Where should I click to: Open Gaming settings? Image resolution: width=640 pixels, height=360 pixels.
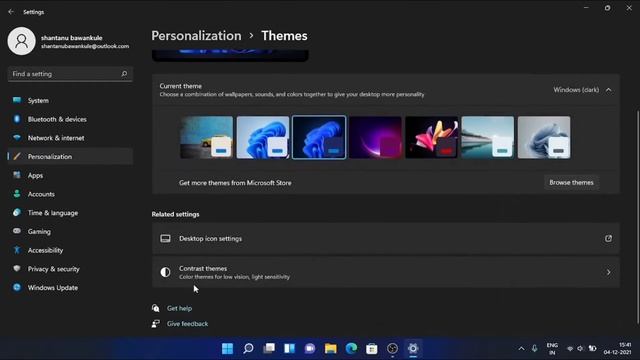coord(70,231)
